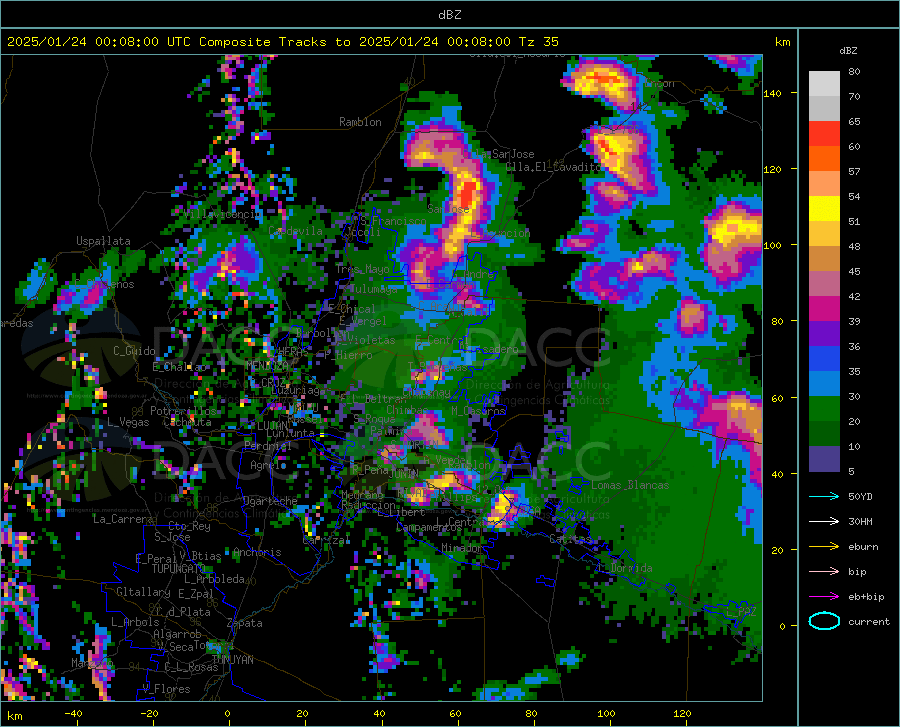This screenshot has height=727, width=900.
Task: Click the 'current' legend label
Action: pos(869,621)
